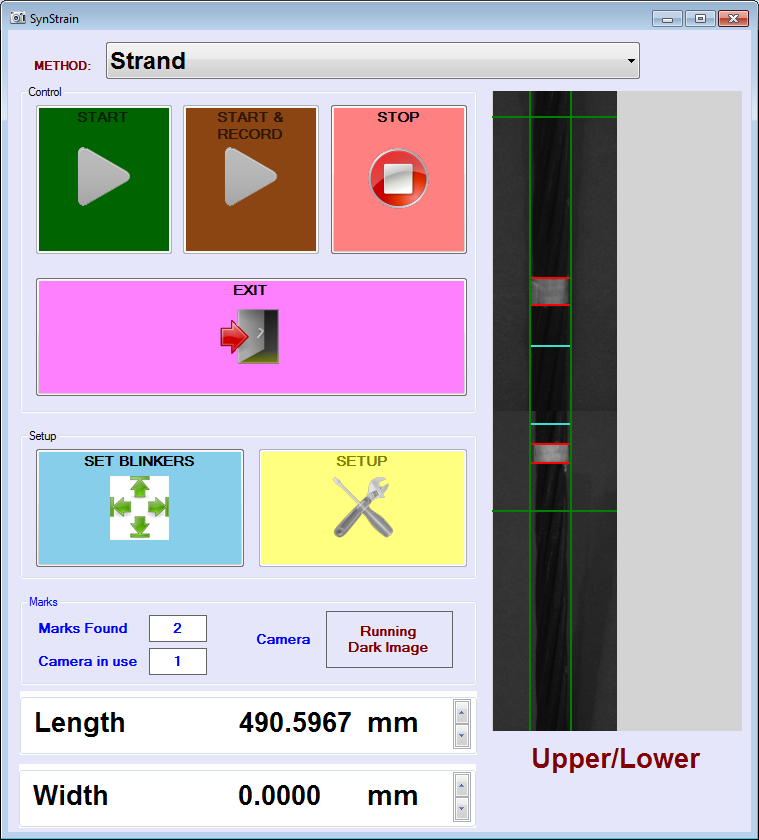
Task: Increase Length unit with up arrow
Action: click(x=461, y=711)
